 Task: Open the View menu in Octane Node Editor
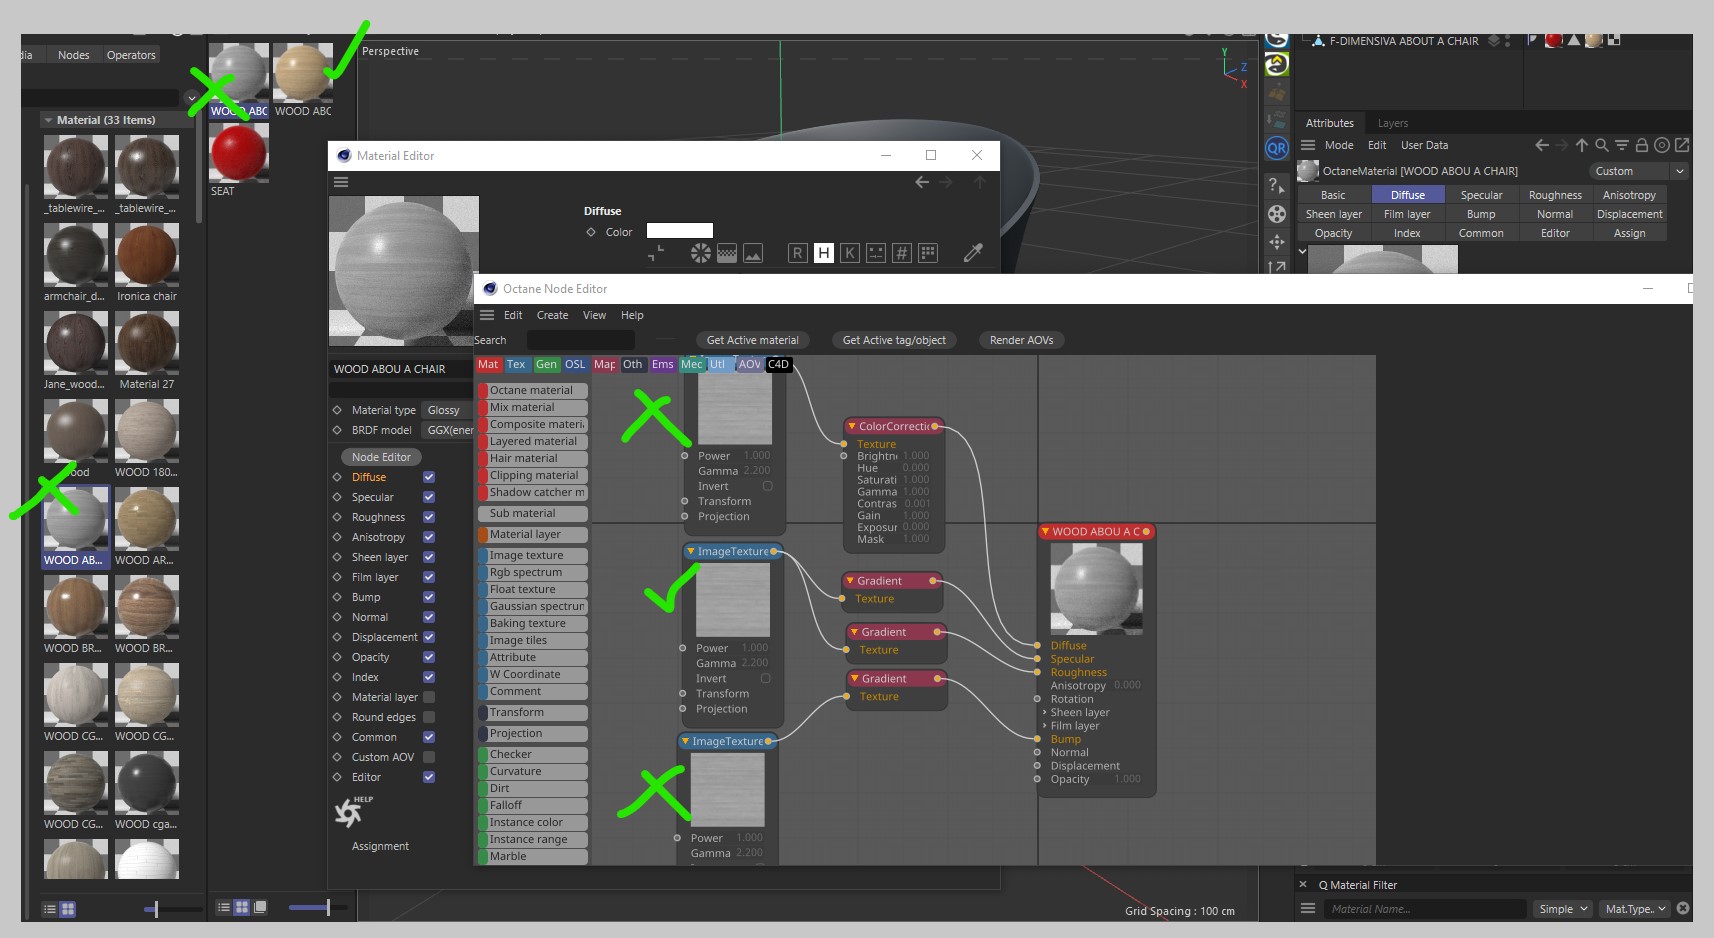click(594, 315)
